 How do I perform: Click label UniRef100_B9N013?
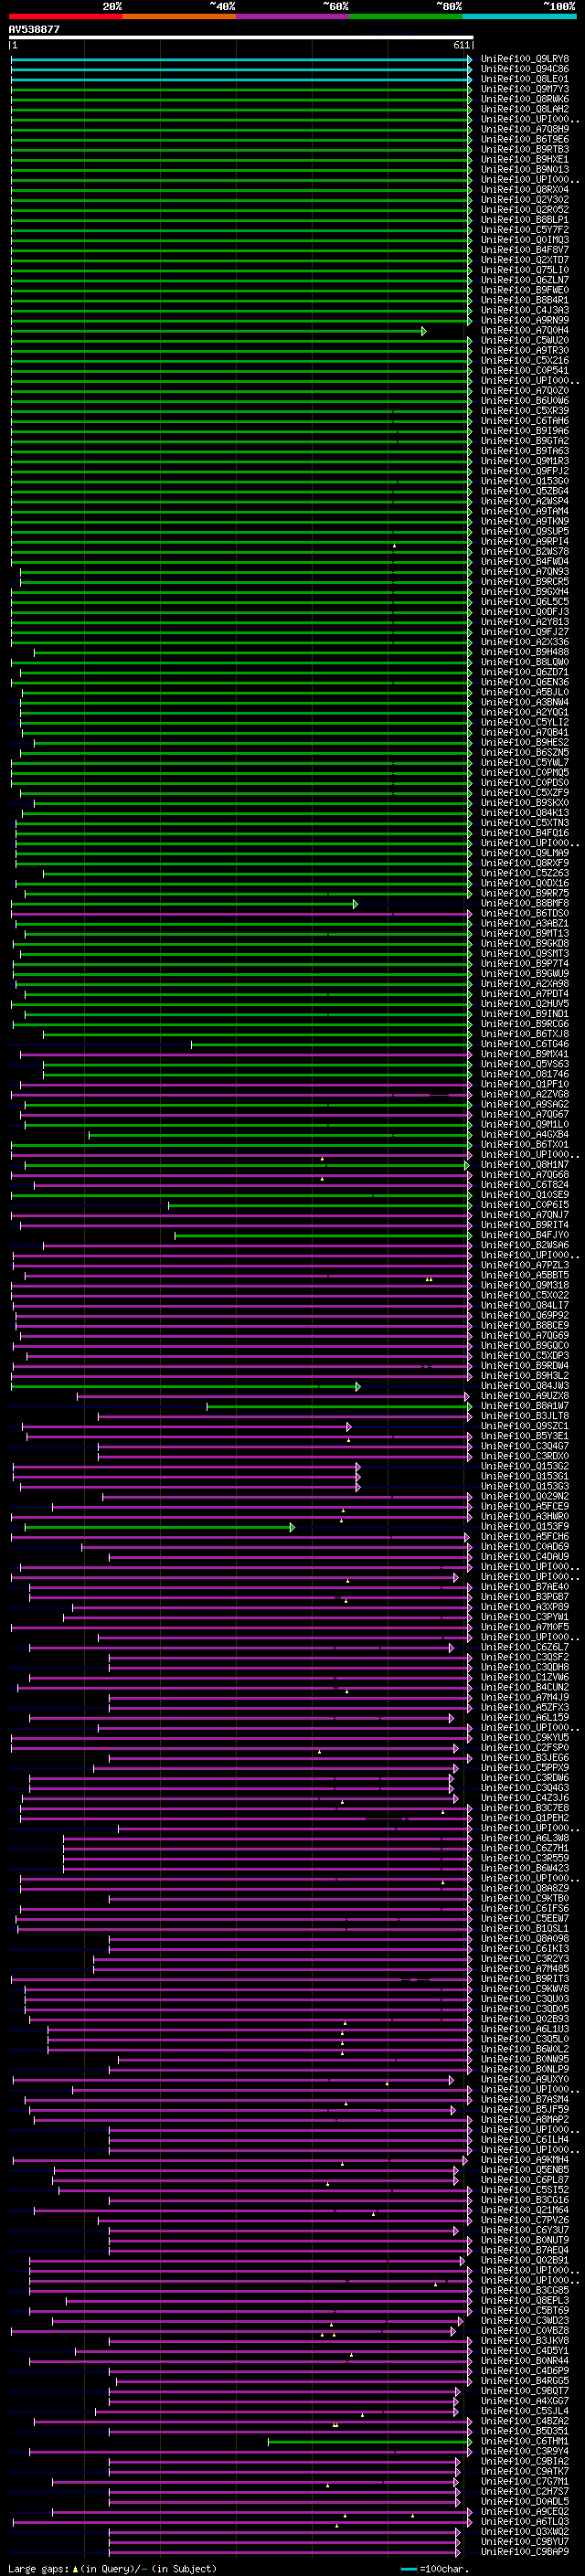[x=524, y=169]
